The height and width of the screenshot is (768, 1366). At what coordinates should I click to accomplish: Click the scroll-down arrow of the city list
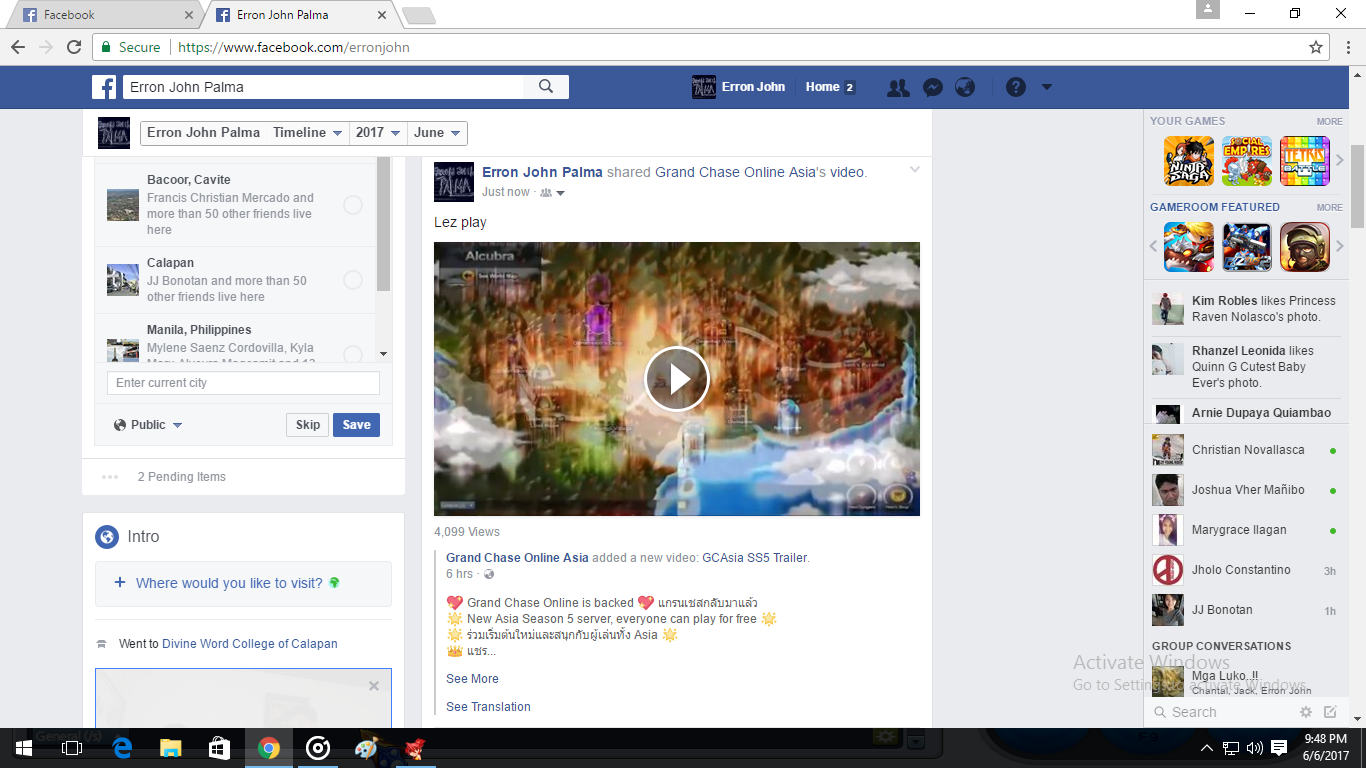[x=383, y=354]
